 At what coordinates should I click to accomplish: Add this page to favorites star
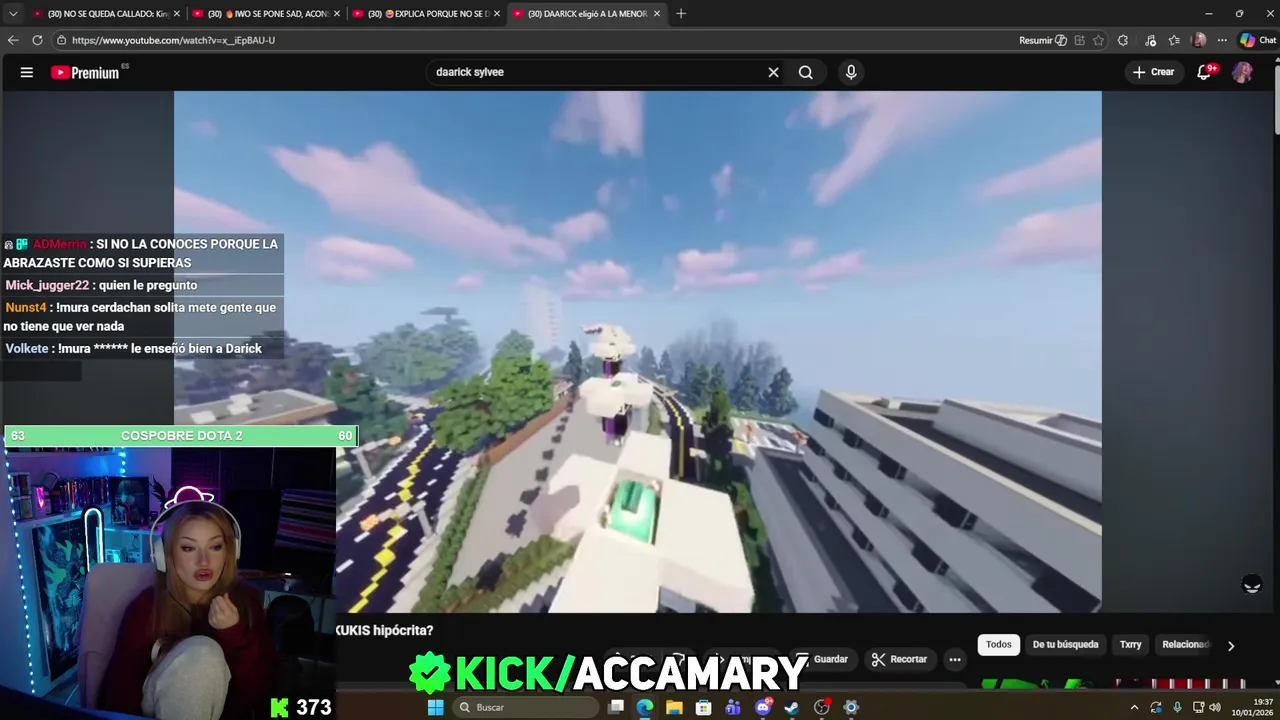click(x=1099, y=40)
